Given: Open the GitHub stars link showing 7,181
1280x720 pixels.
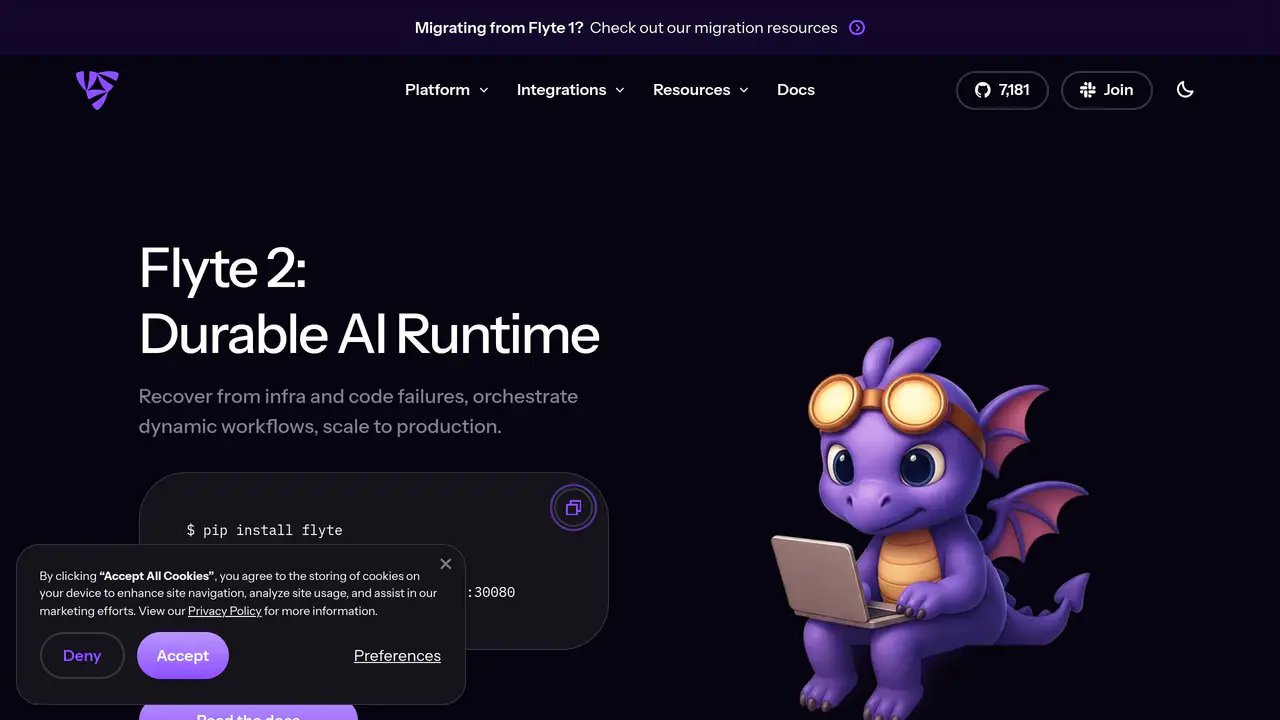Looking at the screenshot, I should [1002, 90].
